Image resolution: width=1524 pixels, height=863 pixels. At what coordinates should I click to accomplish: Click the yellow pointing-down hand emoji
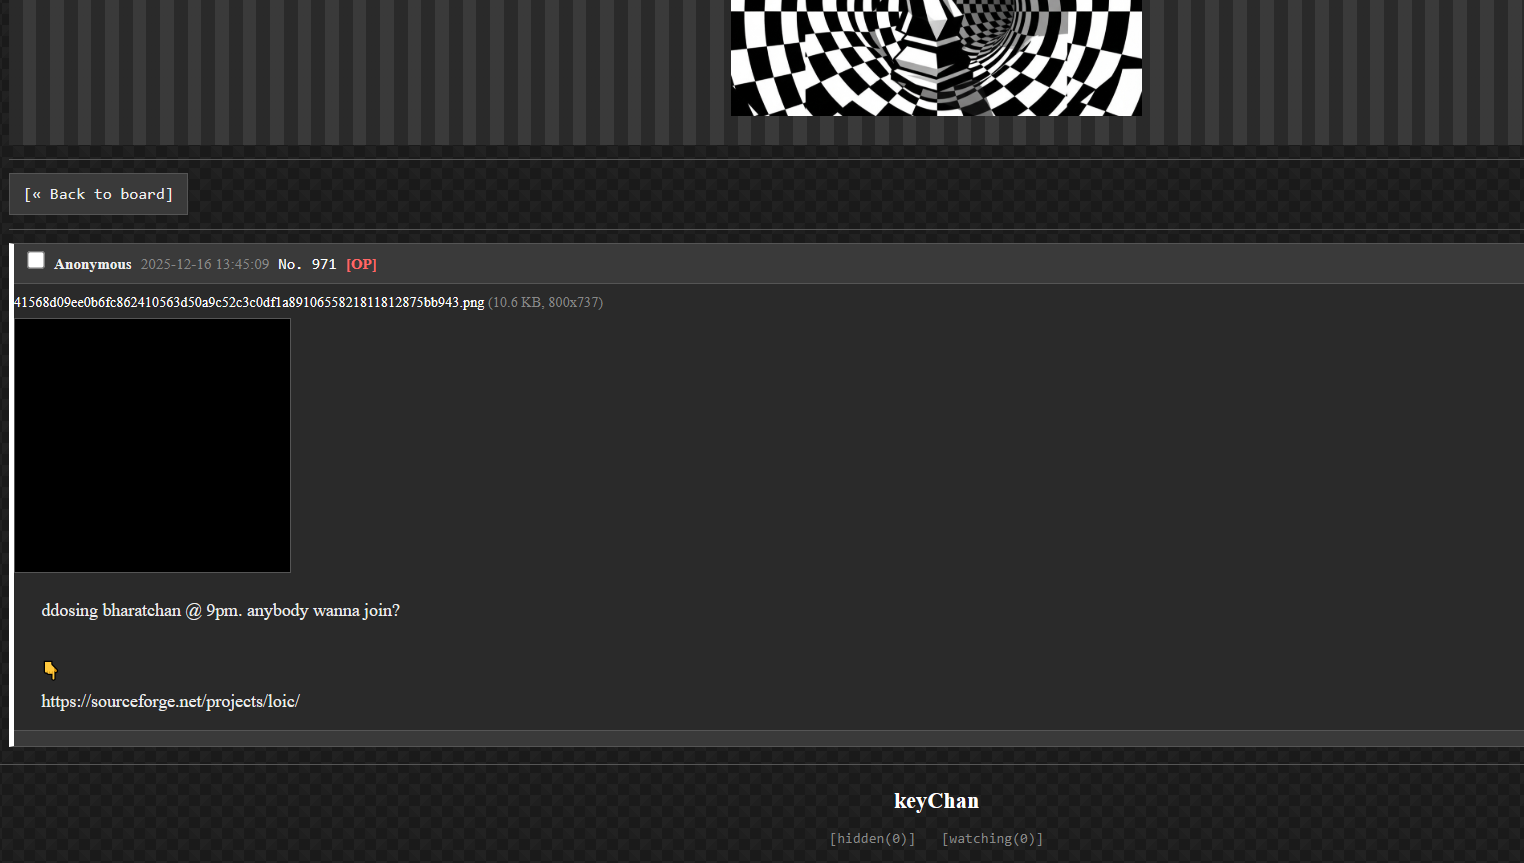[x=50, y=670]
